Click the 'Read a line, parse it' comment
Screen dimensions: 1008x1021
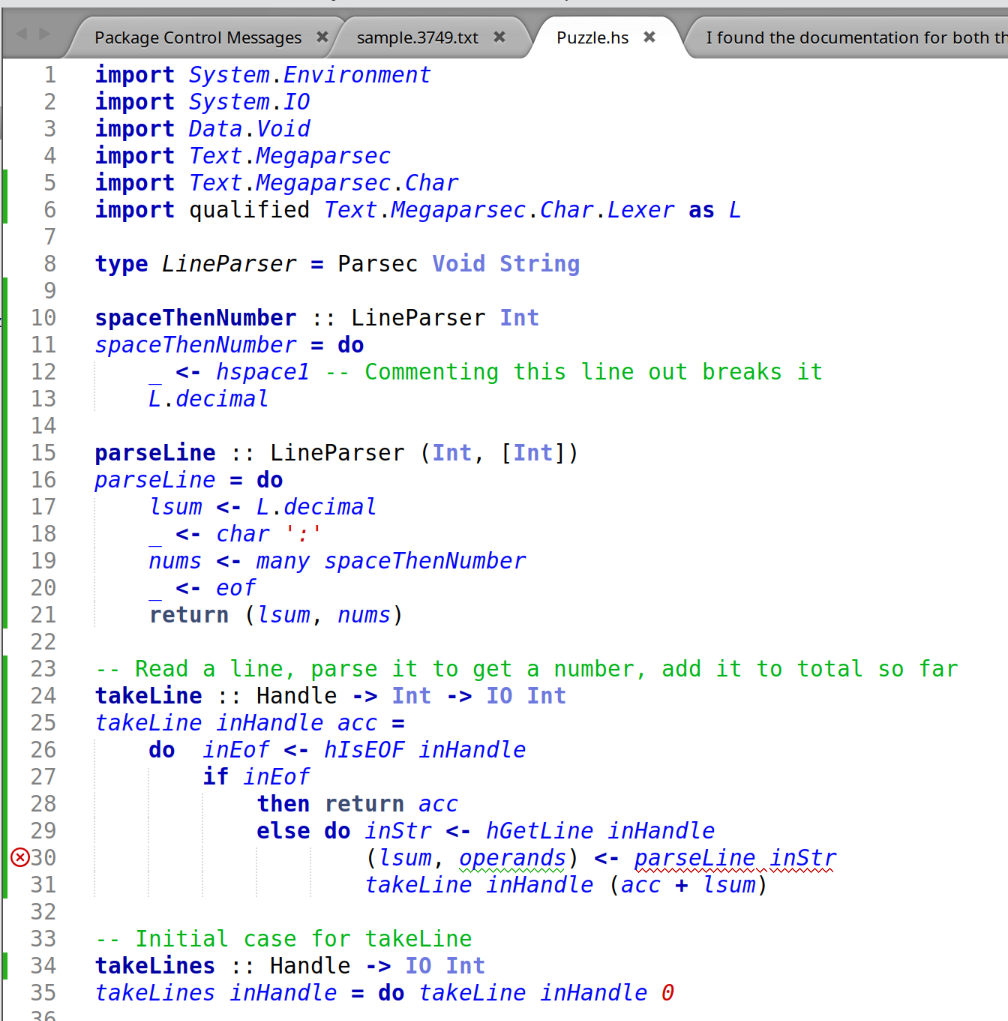coord(526,669)
